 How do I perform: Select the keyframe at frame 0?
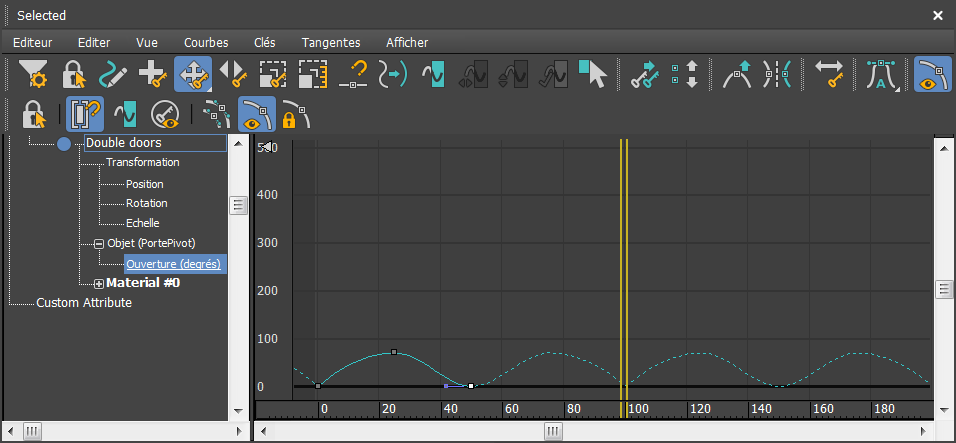pyautogui.click(x=318, y=386)
